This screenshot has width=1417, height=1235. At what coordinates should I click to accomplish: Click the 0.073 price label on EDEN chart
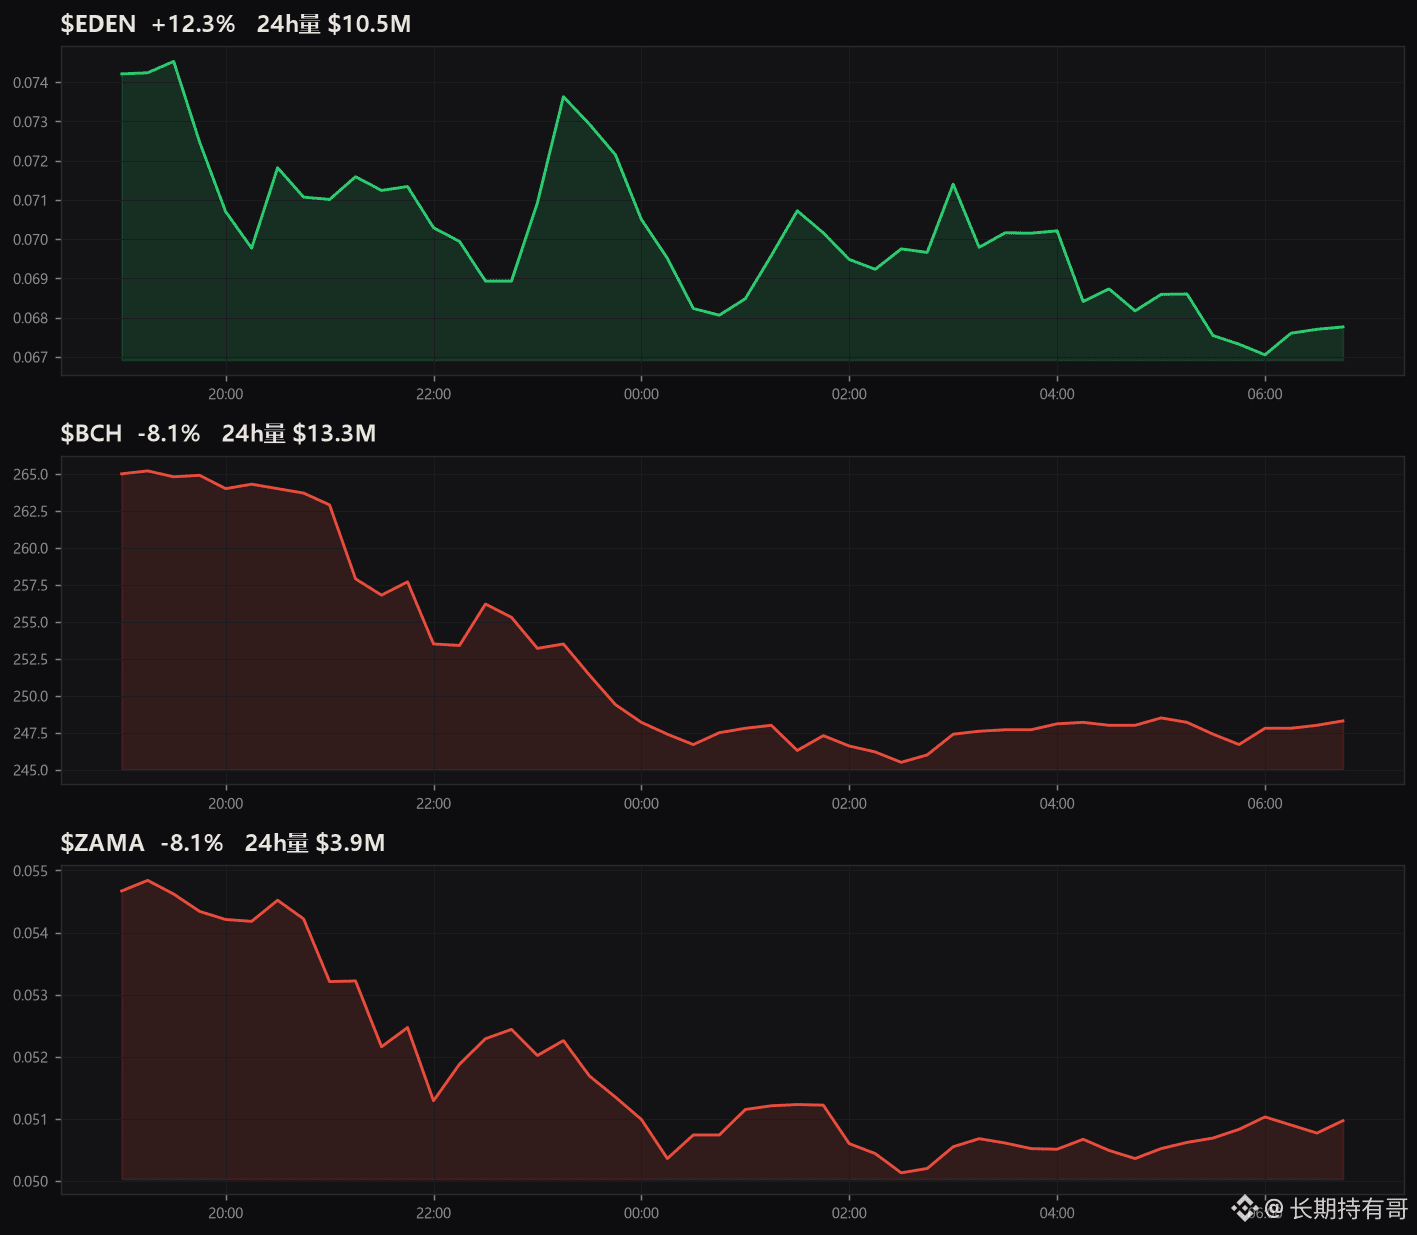tap(30, 122)
